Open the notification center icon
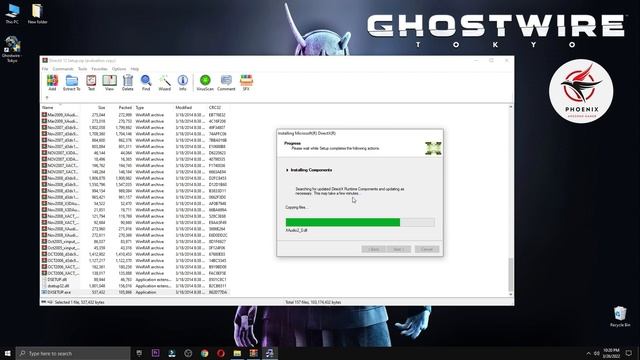The height and width of the screenshot is (360, 640). (x=629, y=353)
